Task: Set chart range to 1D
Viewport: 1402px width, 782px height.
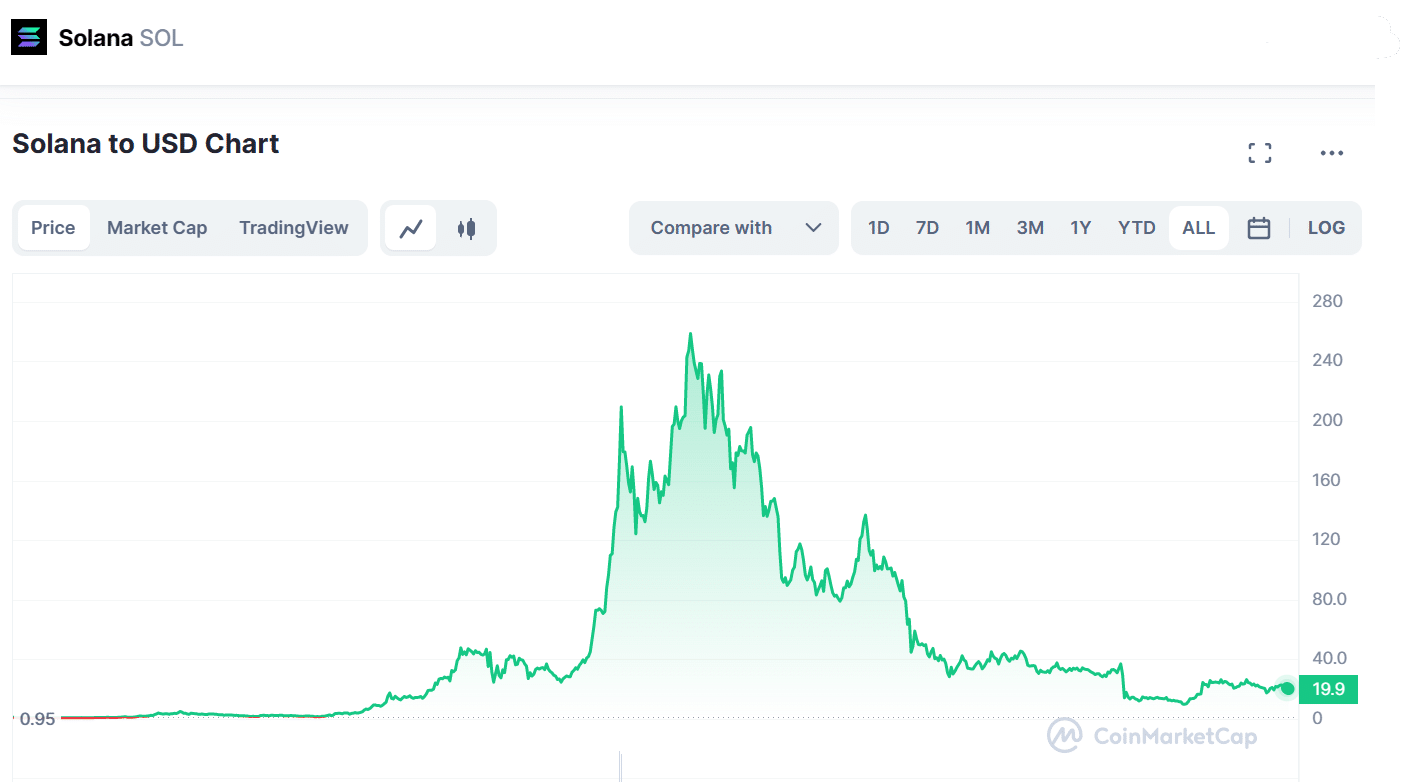Action: point(878,228)
